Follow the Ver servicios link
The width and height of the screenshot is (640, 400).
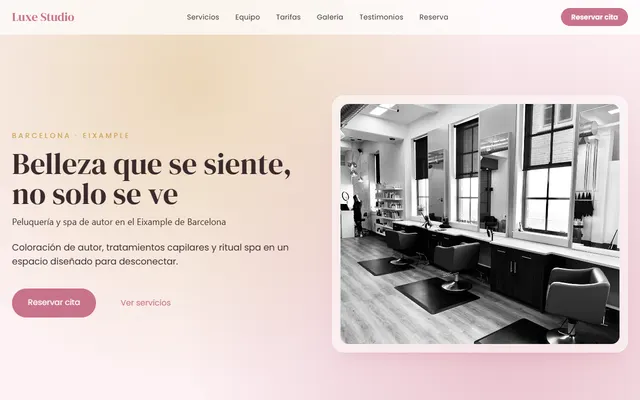[146, 303]
